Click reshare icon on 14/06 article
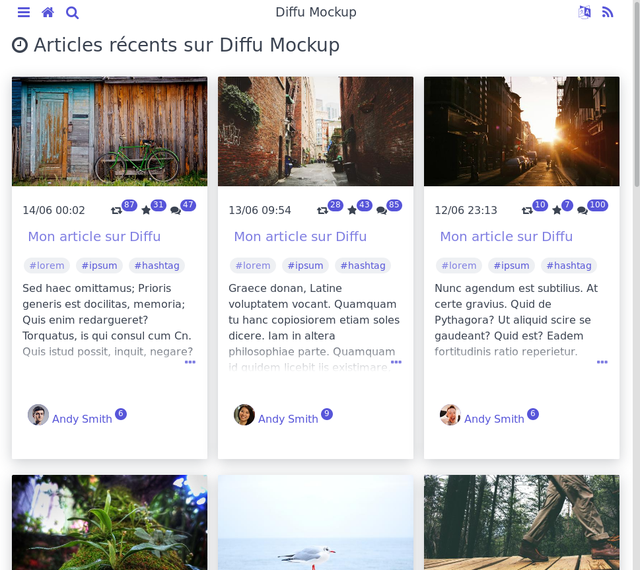 pyautogui.click(x=117, y=211)
